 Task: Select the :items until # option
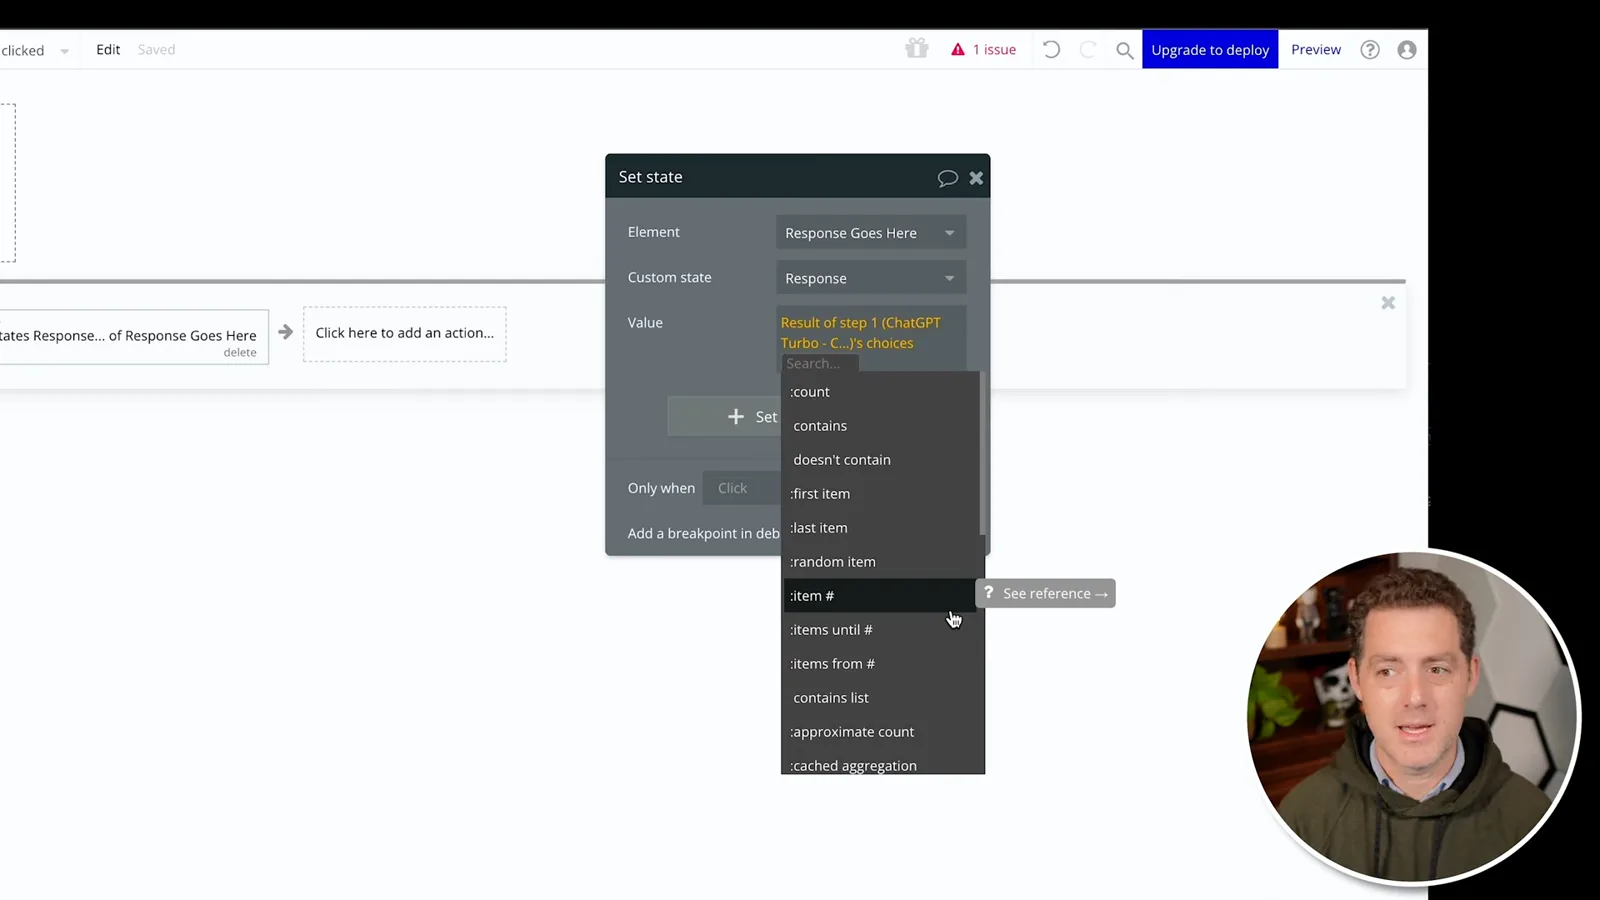point(880,630)
